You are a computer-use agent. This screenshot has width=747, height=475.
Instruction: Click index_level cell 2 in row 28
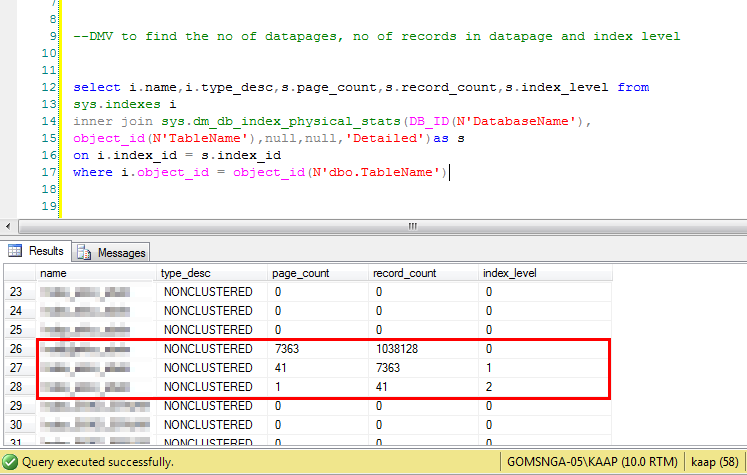[545, 387]
